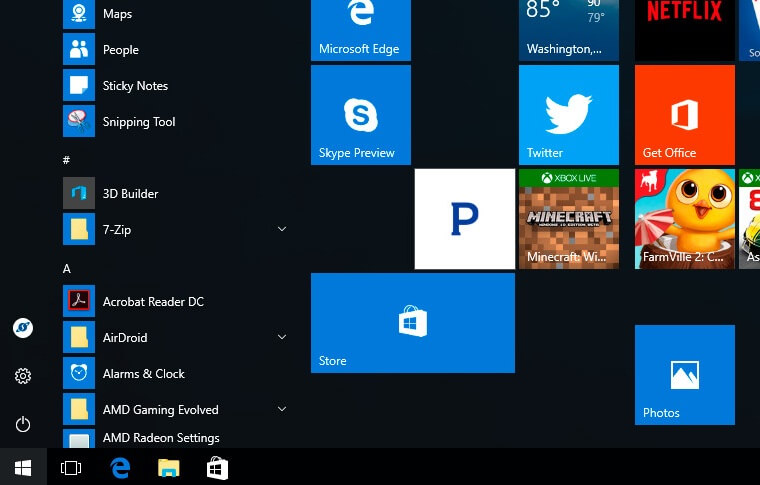Launch Edge from the taskbar
The height and width of the screenshot is (485, 760).
point(120,468)
